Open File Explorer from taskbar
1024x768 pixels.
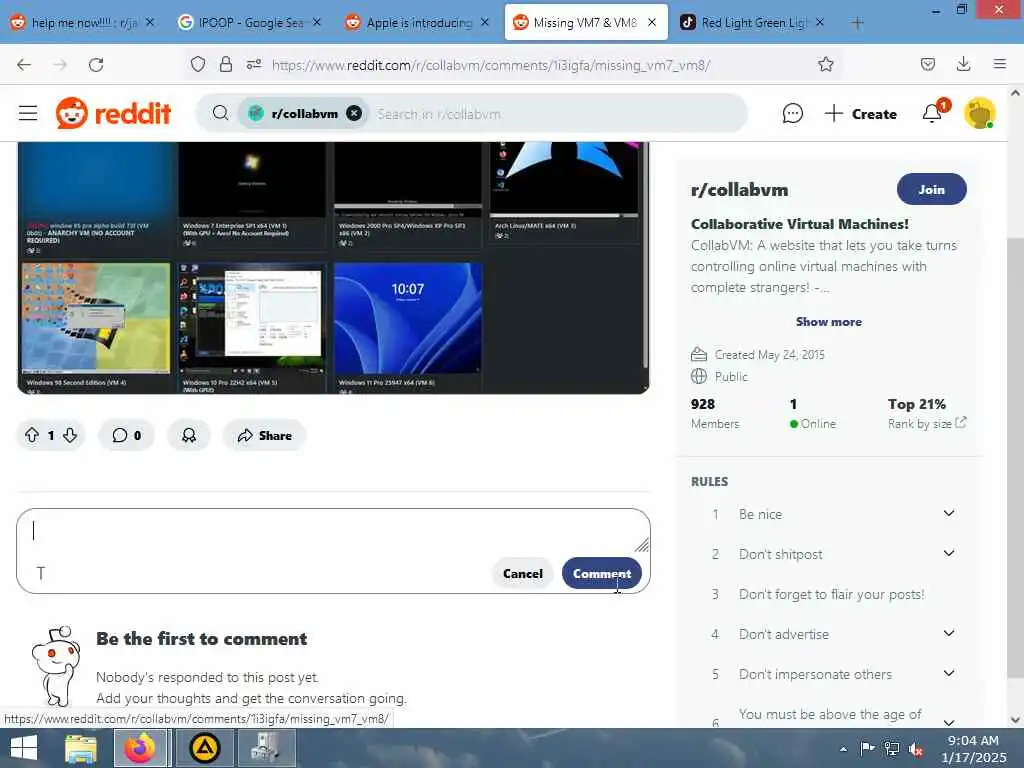81,748
